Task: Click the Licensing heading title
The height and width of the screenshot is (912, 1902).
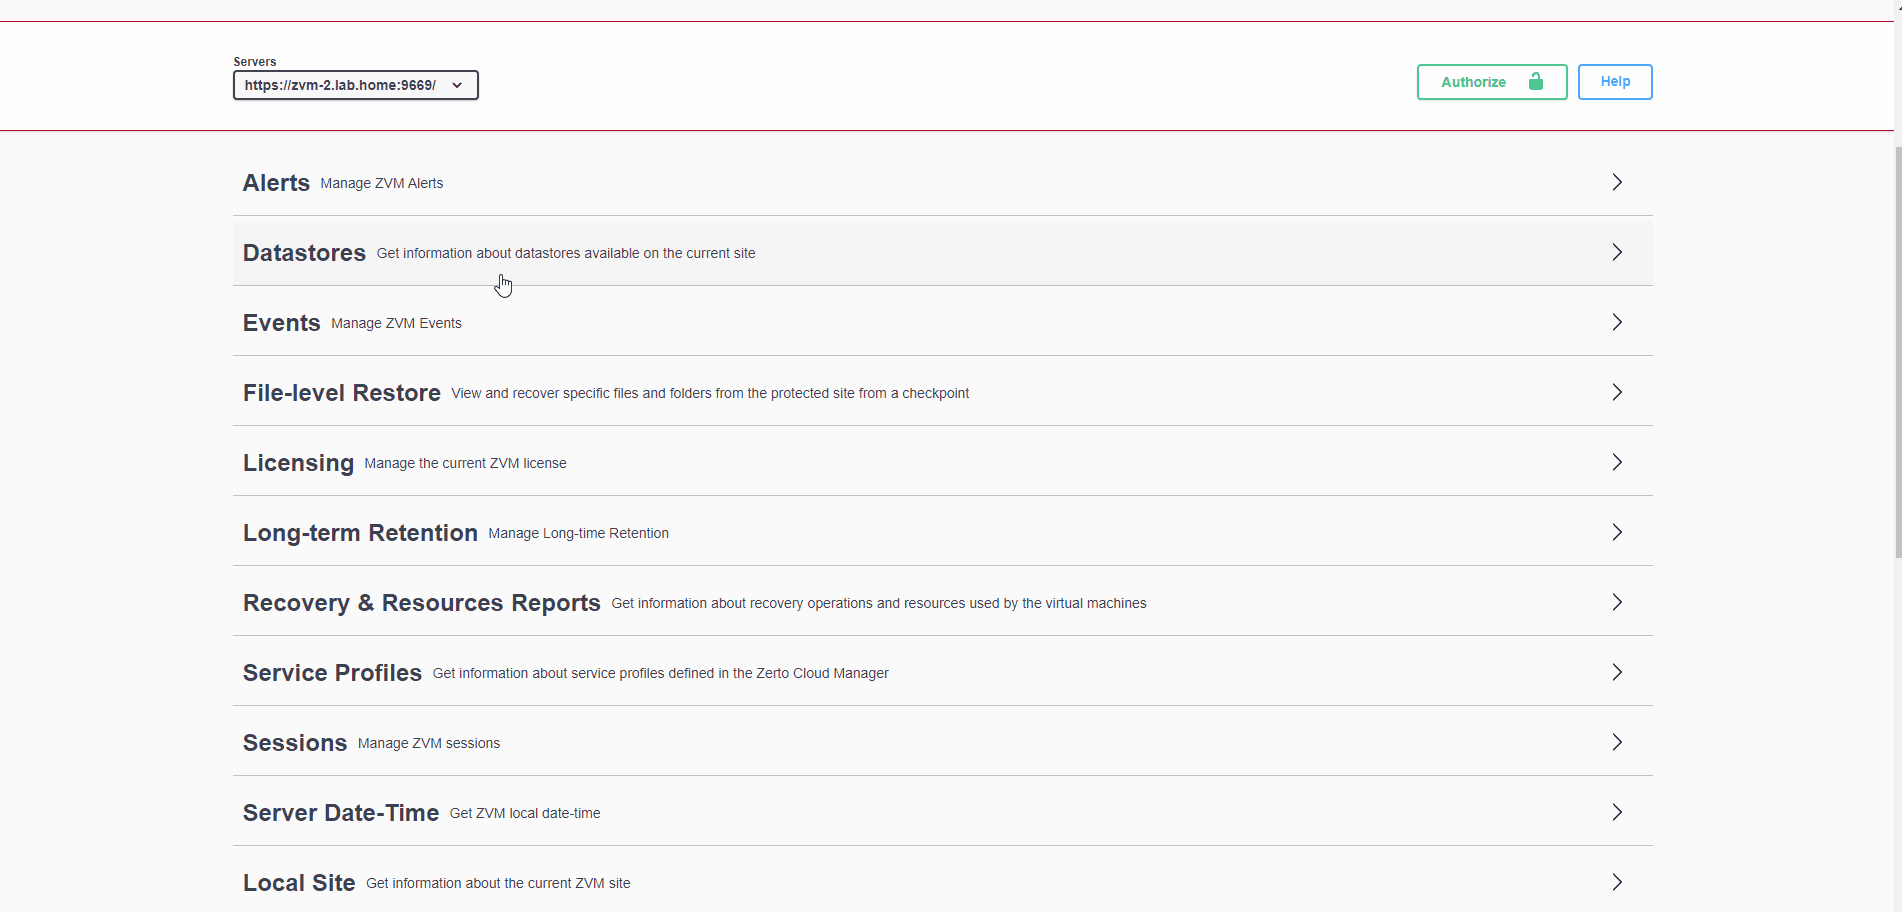Action: point(298,463)
